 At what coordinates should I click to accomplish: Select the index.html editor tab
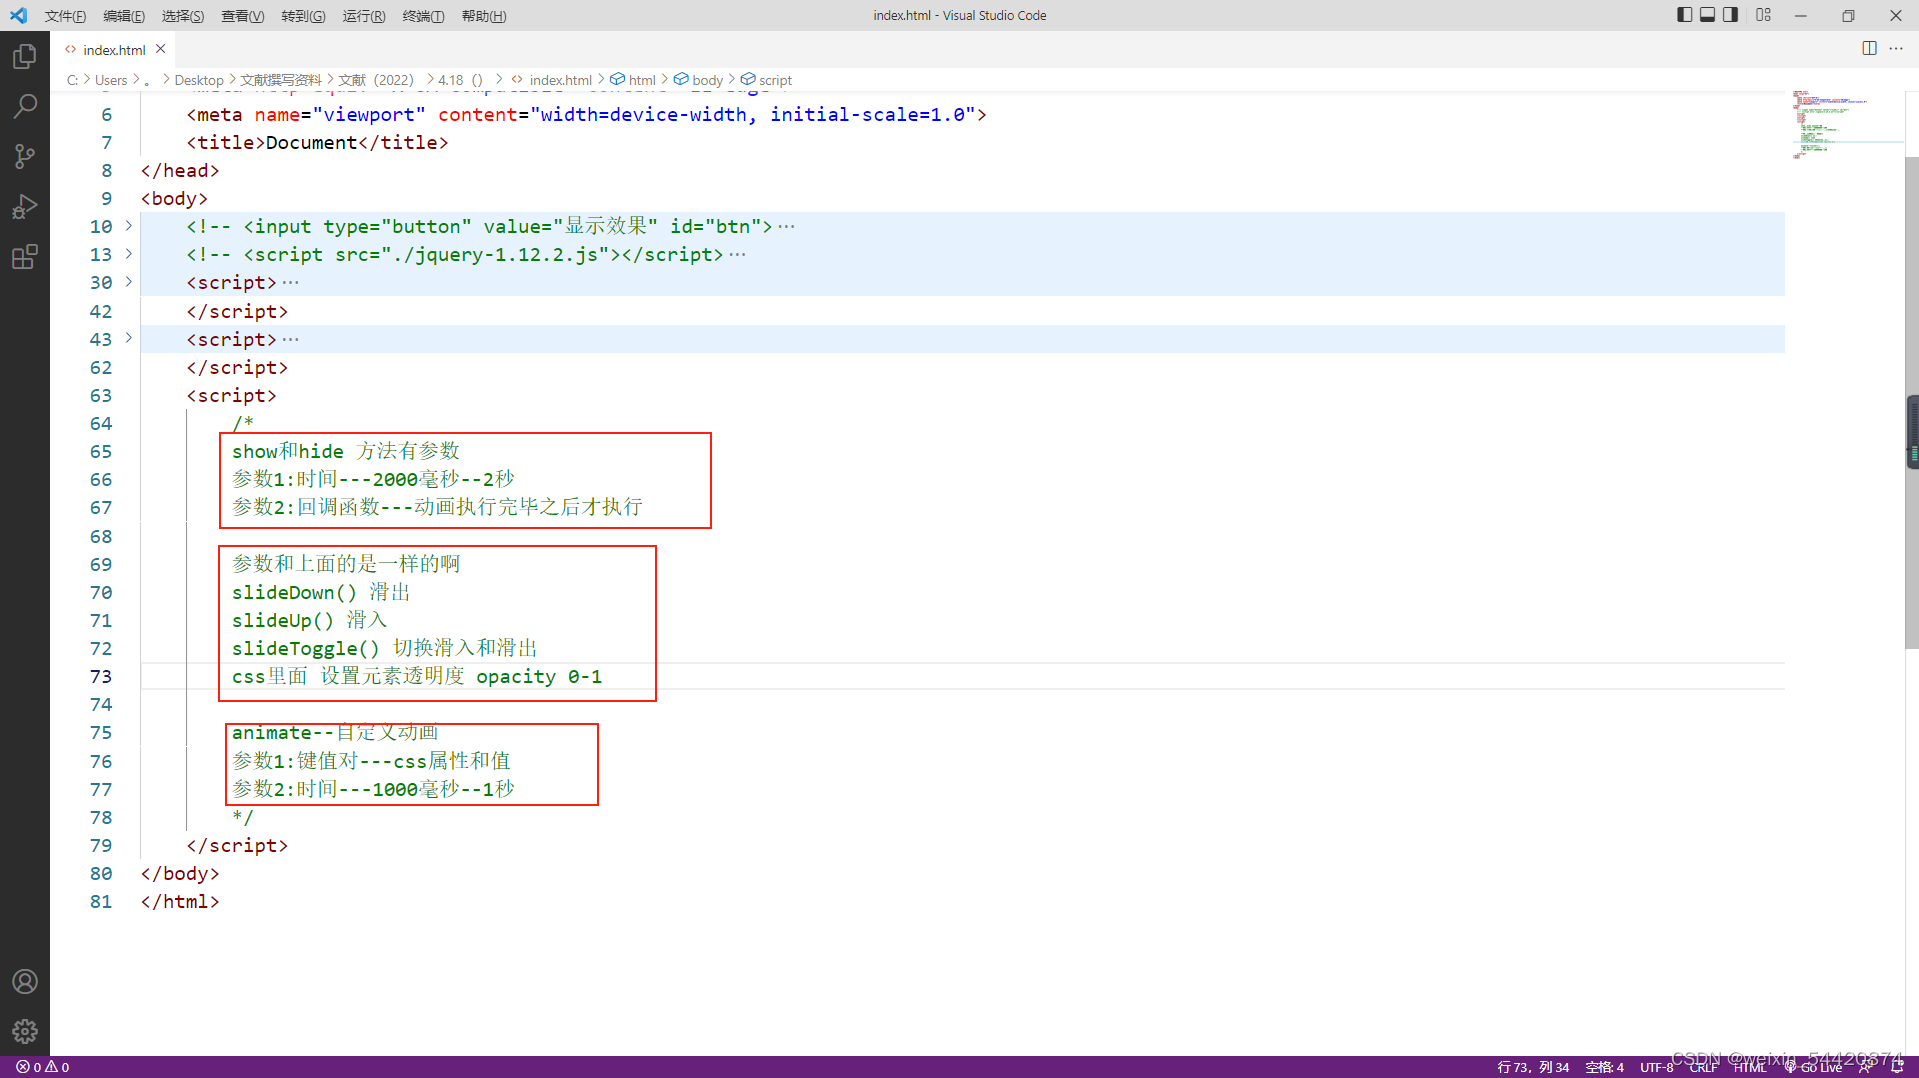(x=113, y=49)
